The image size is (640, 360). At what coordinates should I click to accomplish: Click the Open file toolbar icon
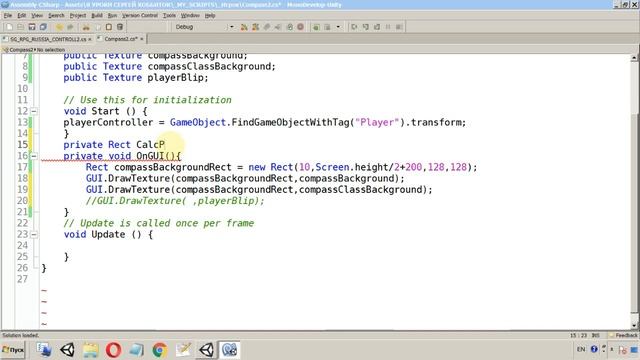[x=20, y=27]
